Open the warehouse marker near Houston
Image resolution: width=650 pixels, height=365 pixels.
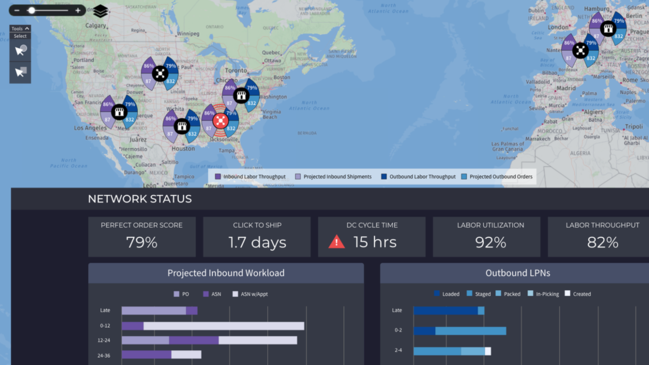[182, 126]
